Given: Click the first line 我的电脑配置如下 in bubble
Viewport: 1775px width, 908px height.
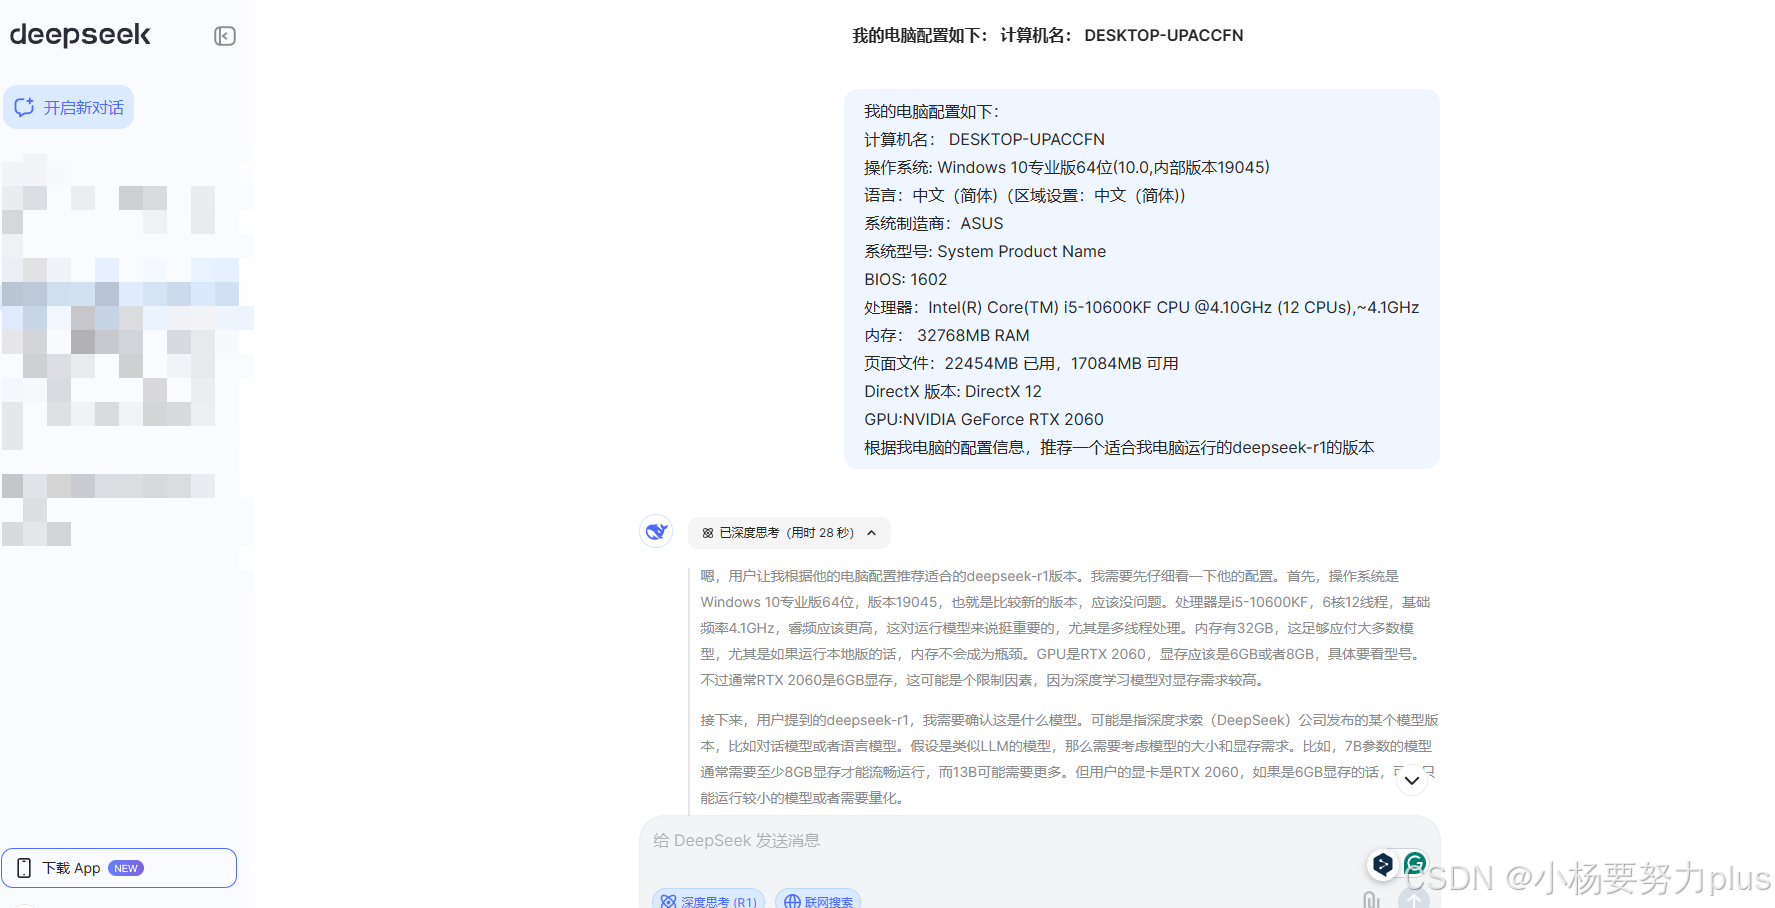Looking at the screenshot, I should coord(932,111).
